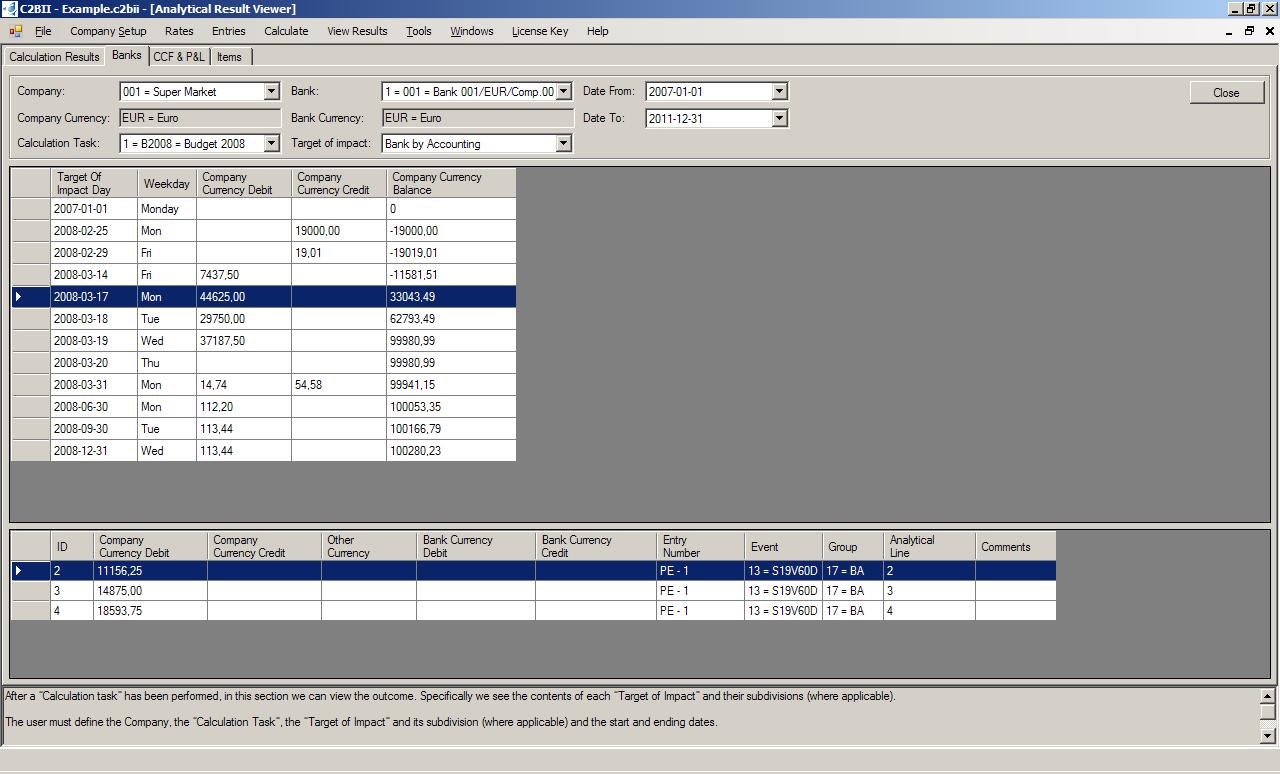Click the 11156,25 cell in lower grid

(150, 571)
